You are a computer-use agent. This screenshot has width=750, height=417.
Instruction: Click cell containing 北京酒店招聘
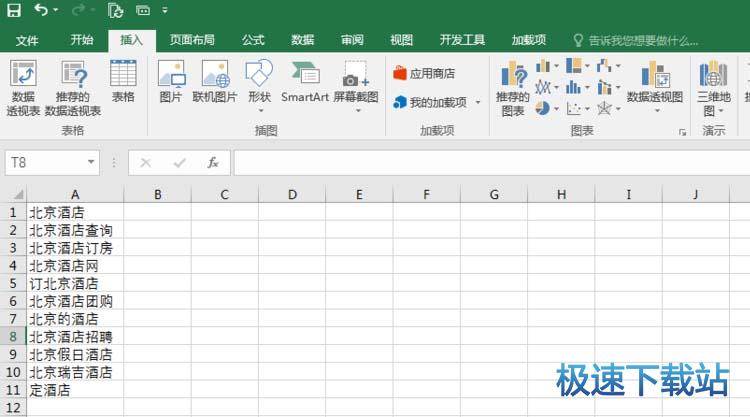[75, 337]
